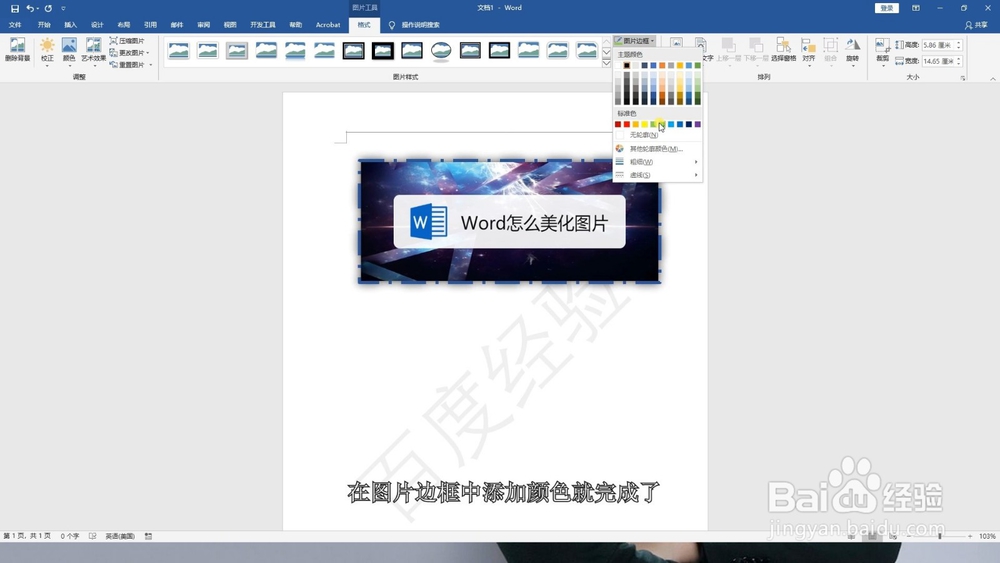1000x563 pixels.
Task: Select the Word怎么美化图片 image in document
Action: click(510, 221)
